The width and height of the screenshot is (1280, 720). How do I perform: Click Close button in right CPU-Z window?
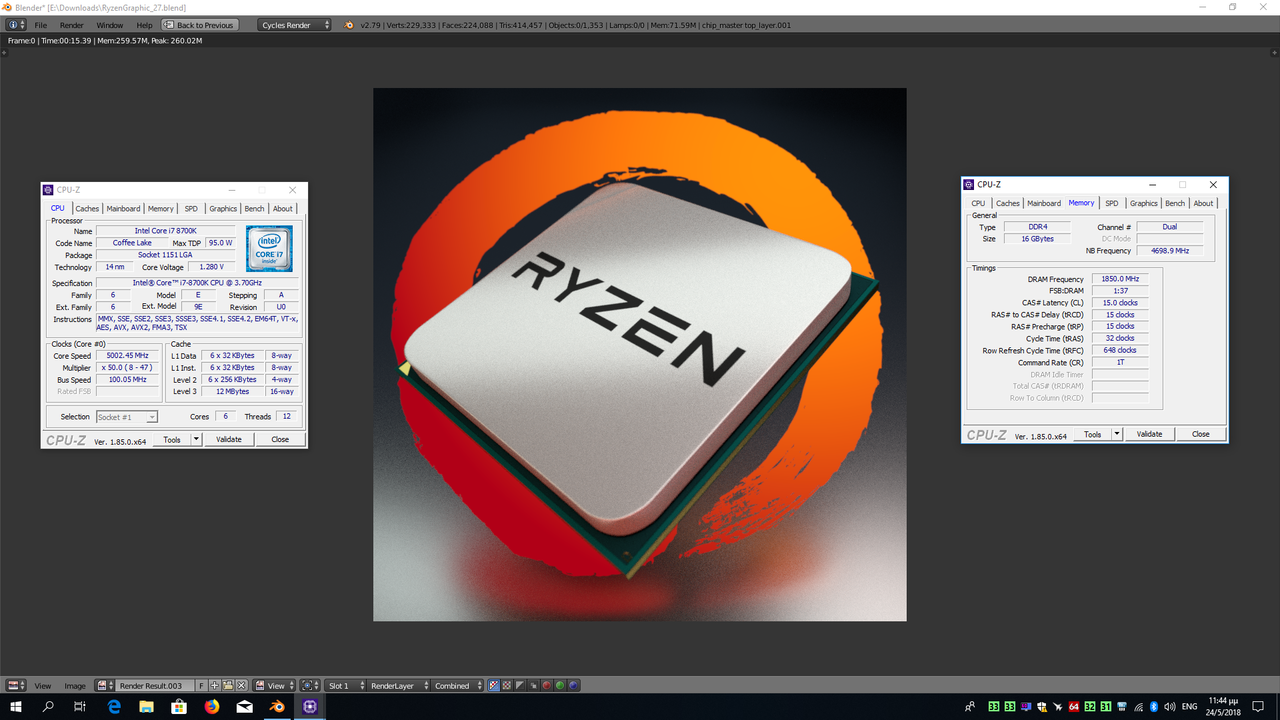(1201, 434)
